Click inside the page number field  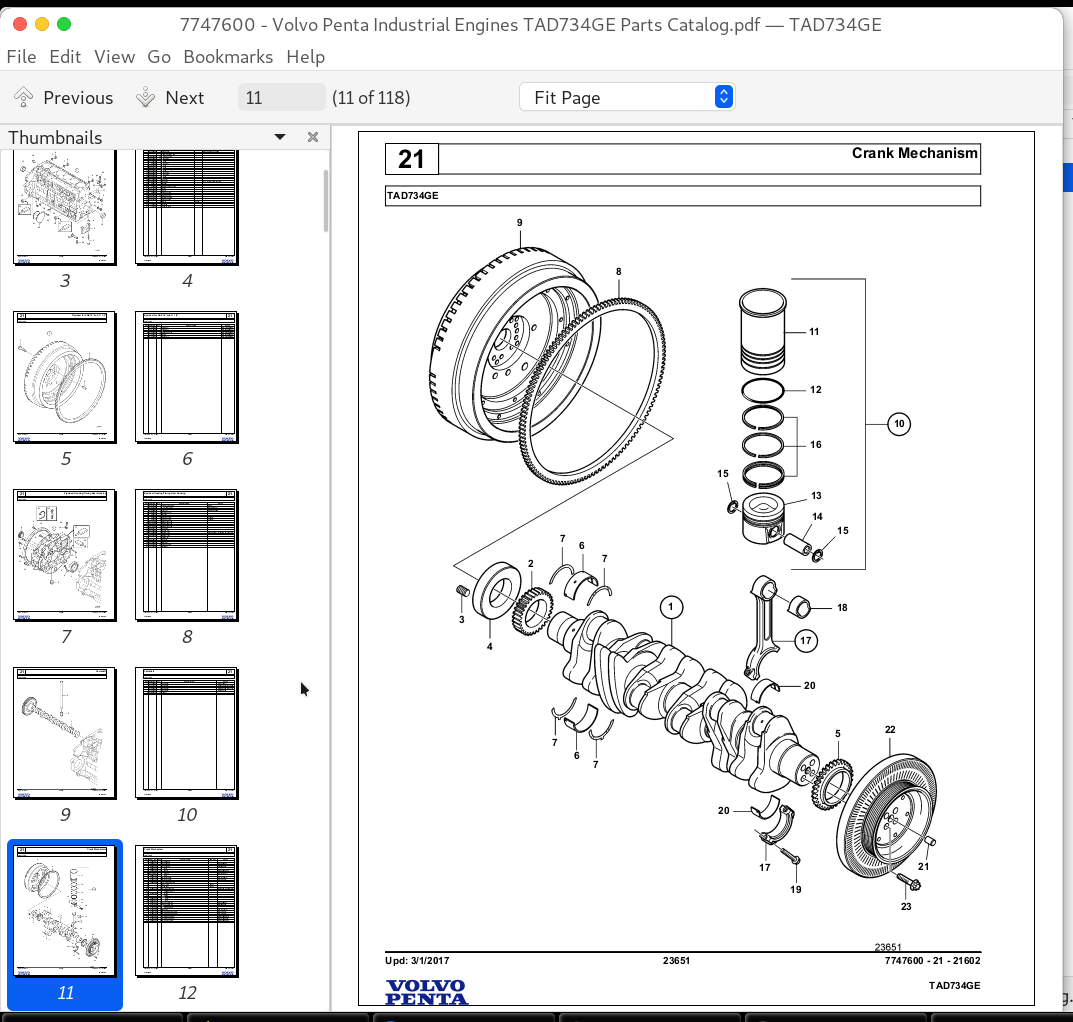[x=280, y=96]
